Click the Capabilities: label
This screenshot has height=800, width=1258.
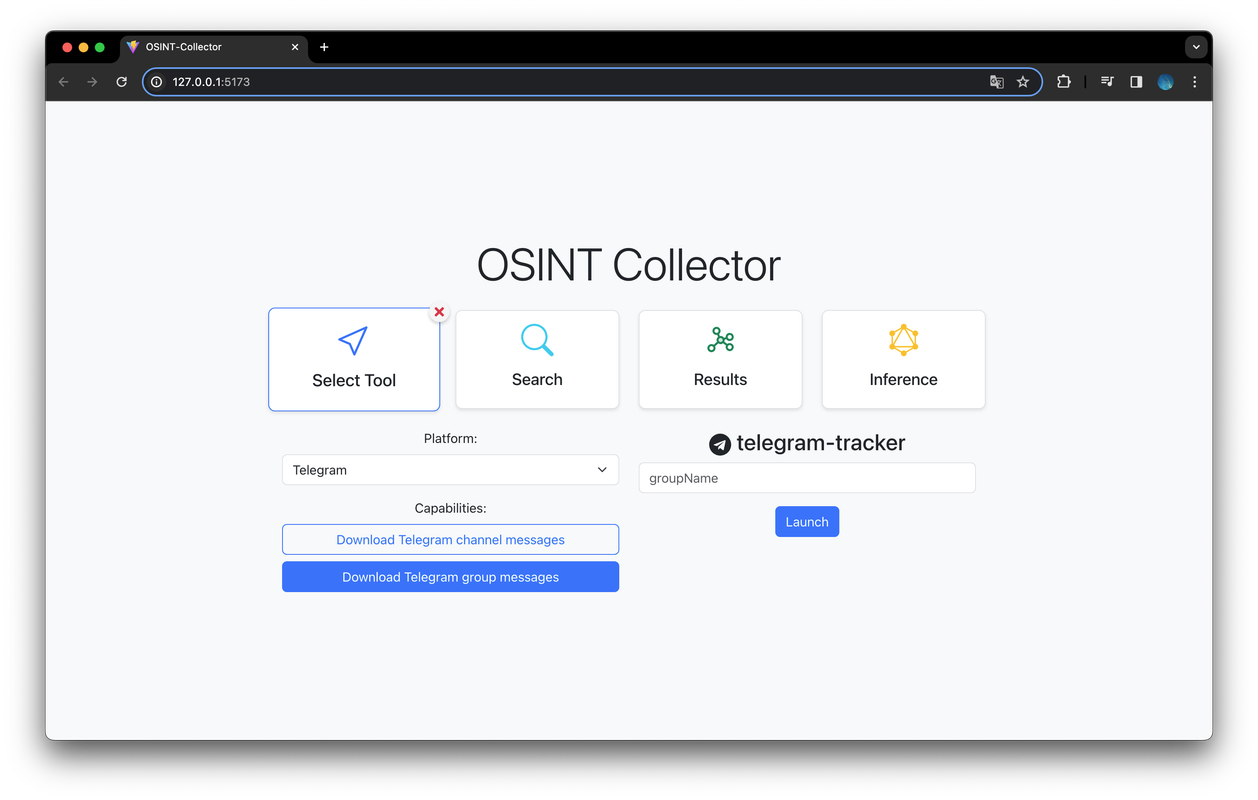450,508
